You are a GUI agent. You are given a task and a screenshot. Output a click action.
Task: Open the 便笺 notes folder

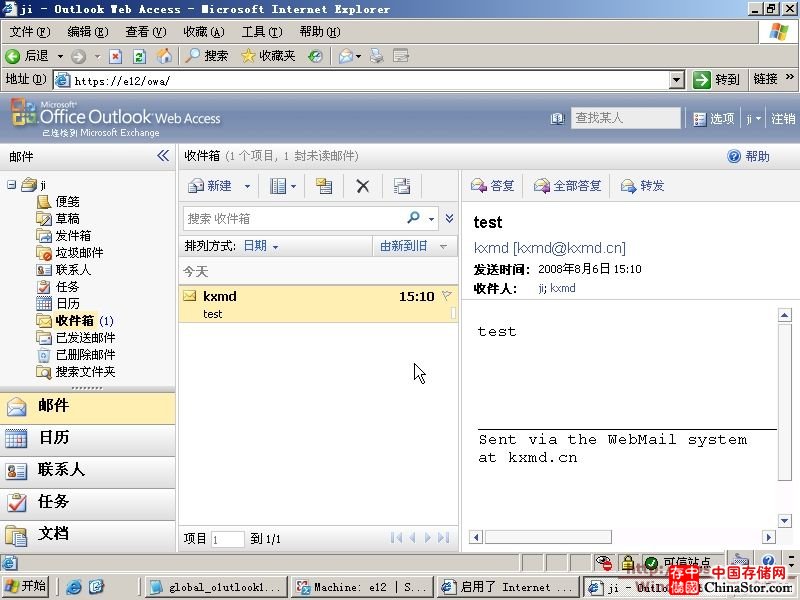[67, 202]
